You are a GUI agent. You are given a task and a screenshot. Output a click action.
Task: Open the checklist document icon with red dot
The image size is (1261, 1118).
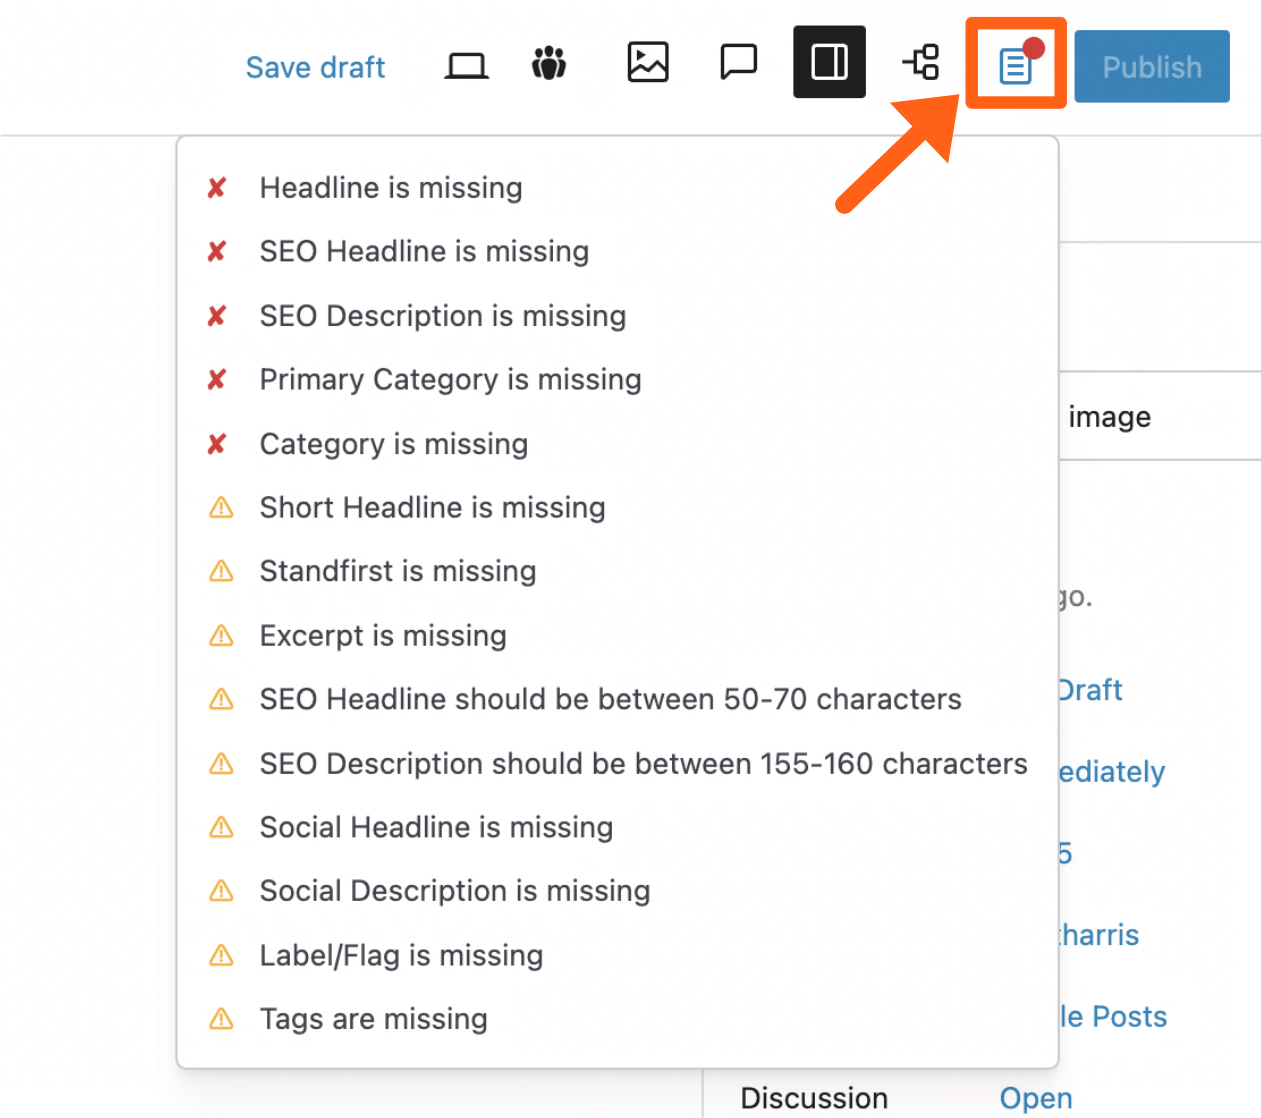[x=1016, y=65]
